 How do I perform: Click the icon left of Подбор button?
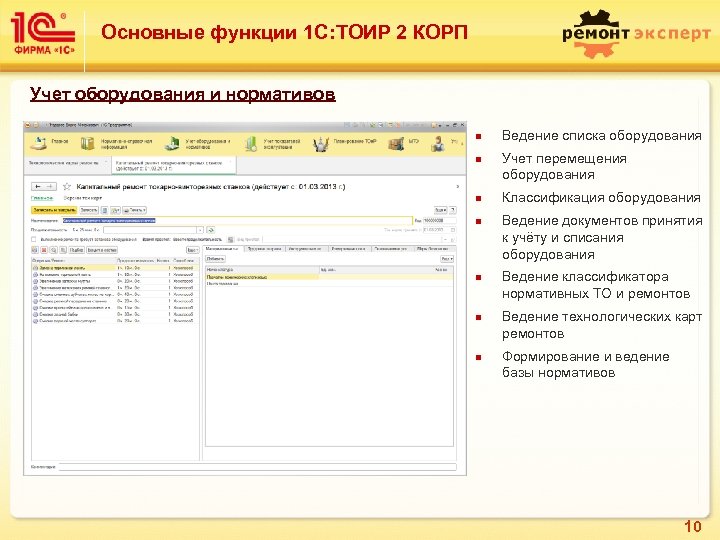click(x=63, y=250)
